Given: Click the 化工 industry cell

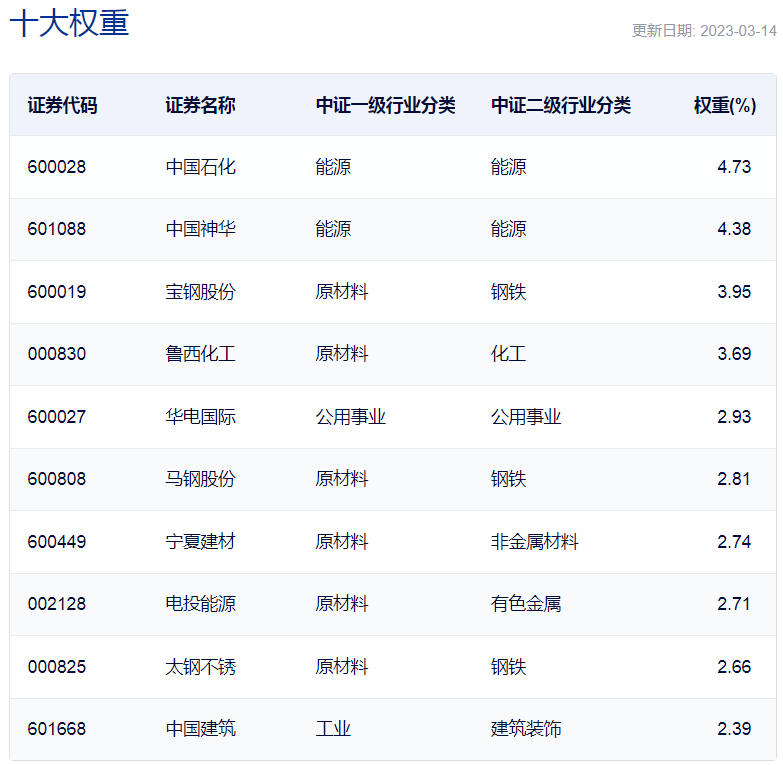Looking at the screenshot, I should pyautogui.click(x=508, y=354).
